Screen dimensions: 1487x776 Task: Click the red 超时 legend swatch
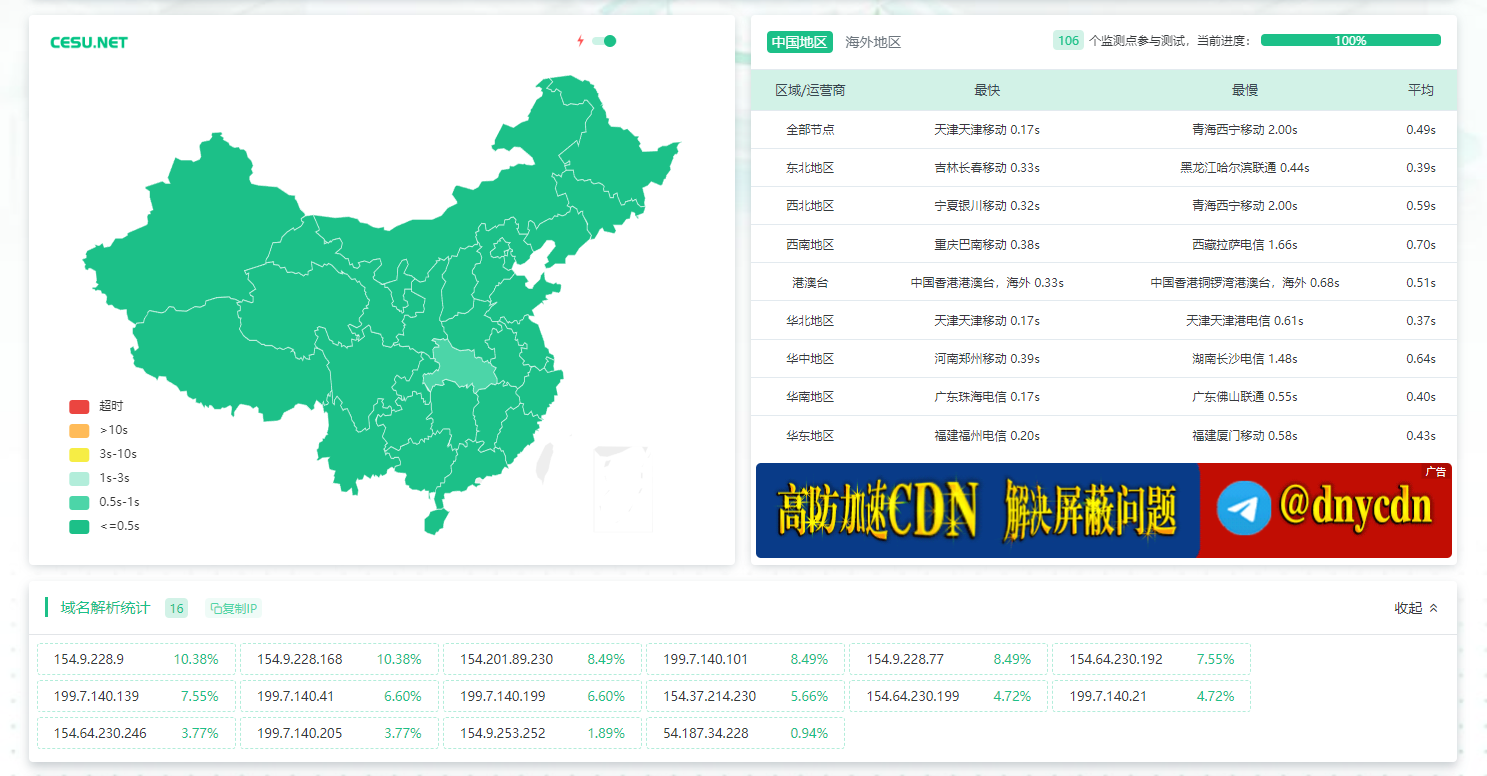79,407
